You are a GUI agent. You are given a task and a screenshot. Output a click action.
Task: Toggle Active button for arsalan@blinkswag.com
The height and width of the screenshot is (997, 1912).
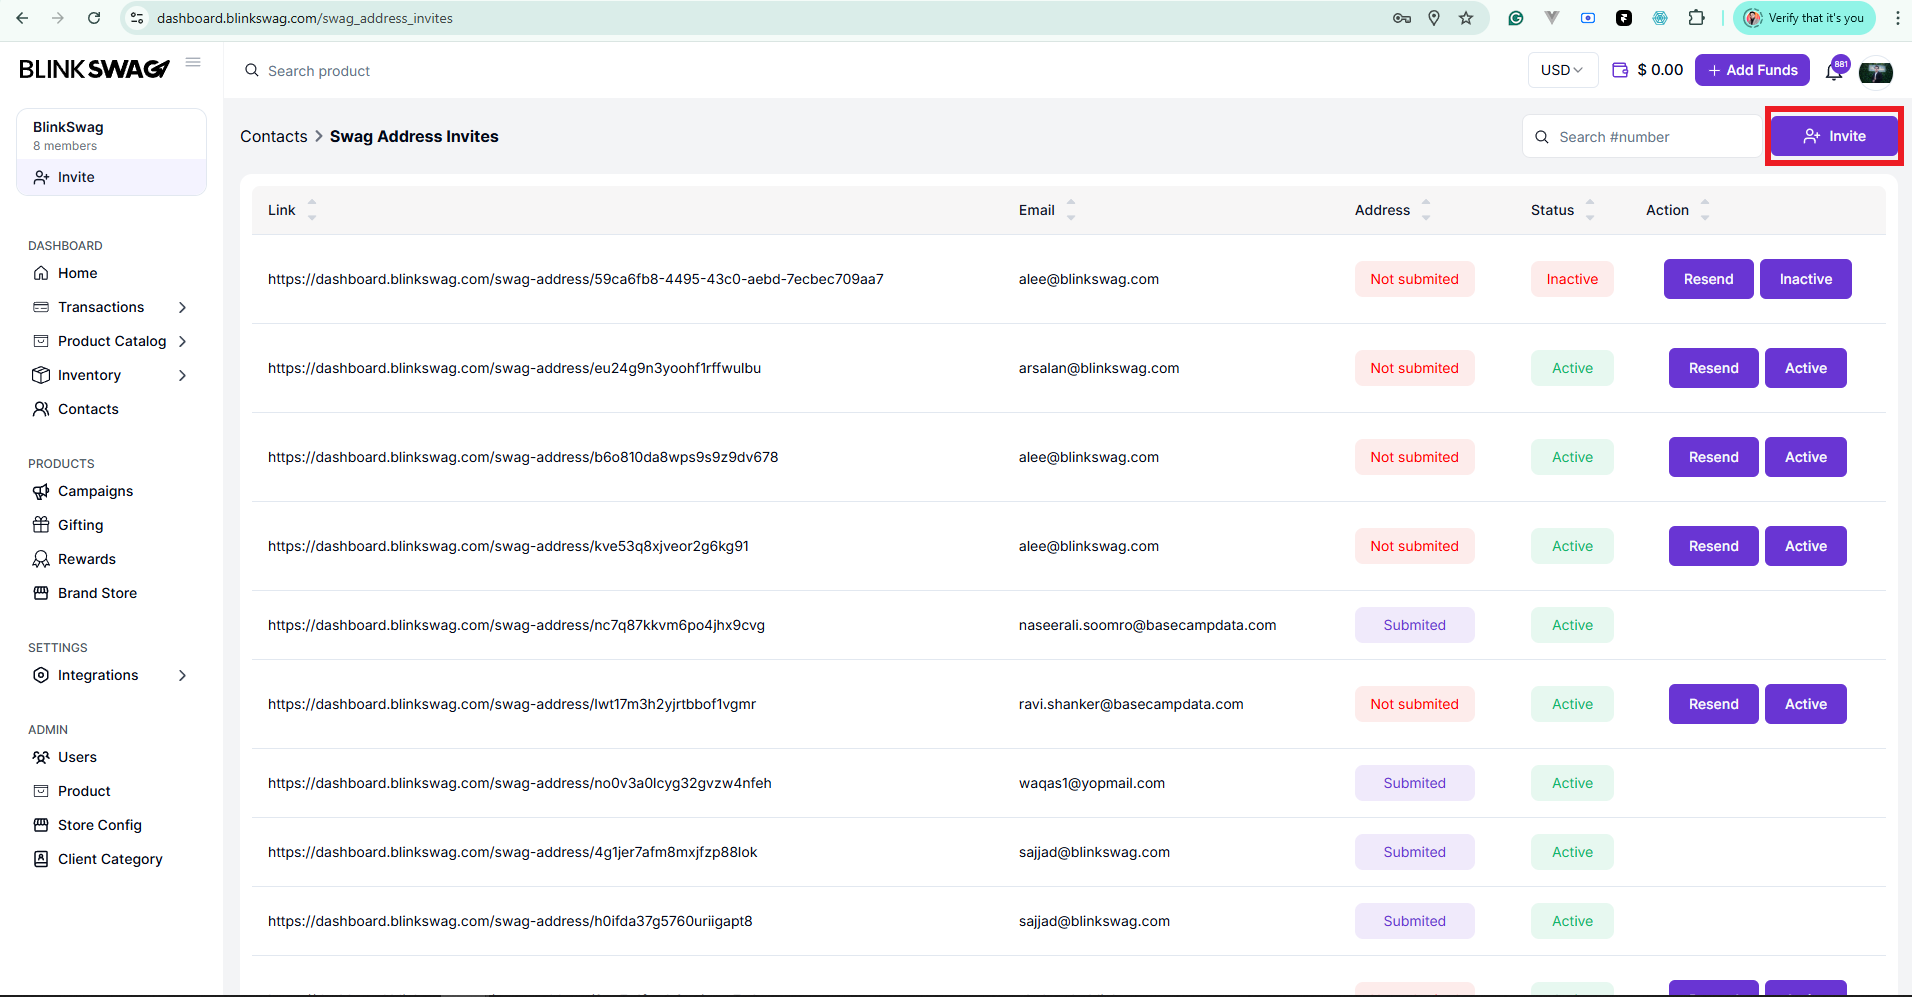click(1805, 368)
